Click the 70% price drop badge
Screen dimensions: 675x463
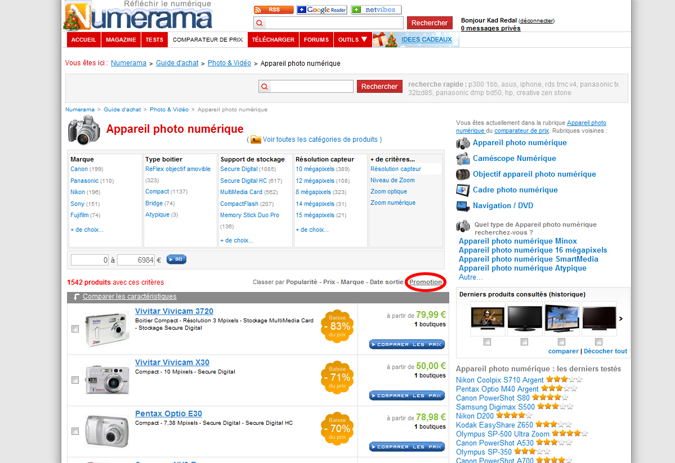338,429
